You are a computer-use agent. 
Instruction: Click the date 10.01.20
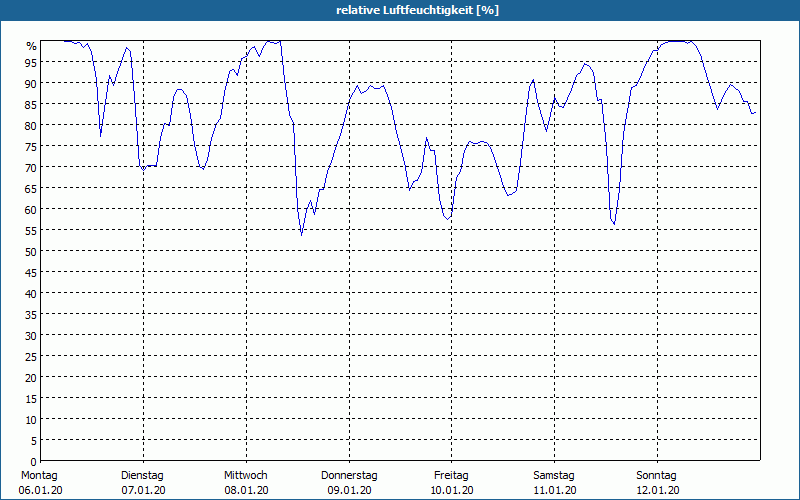[x=452, y=491]
